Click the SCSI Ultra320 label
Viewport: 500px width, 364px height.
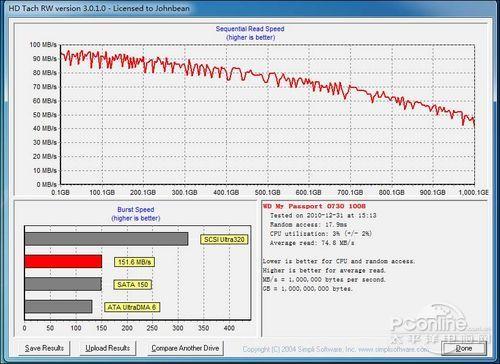tap(224, 239)
